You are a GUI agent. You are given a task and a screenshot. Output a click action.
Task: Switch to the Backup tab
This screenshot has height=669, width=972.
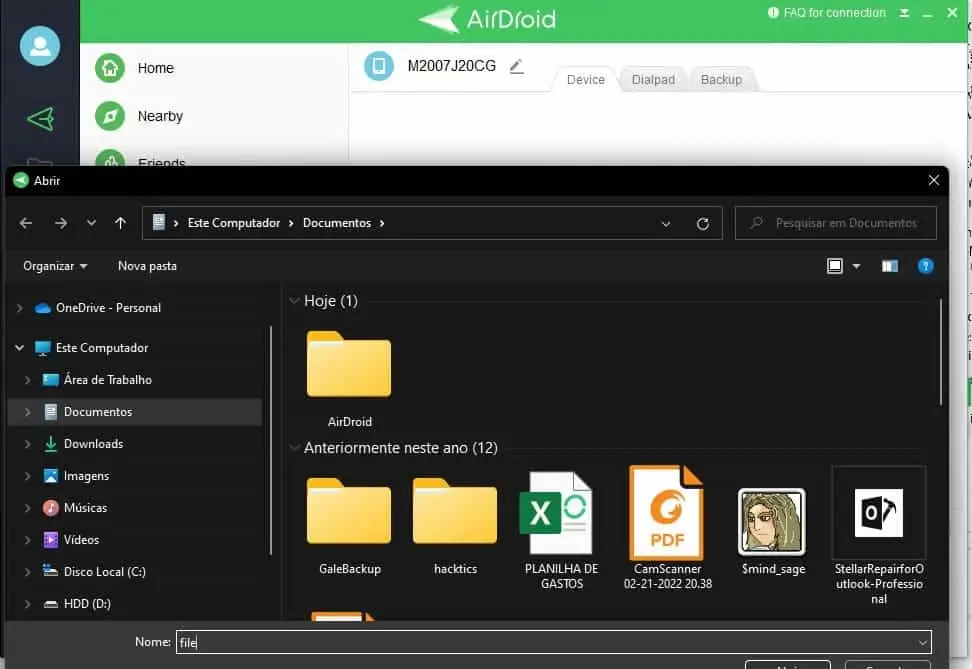point(721,79)
